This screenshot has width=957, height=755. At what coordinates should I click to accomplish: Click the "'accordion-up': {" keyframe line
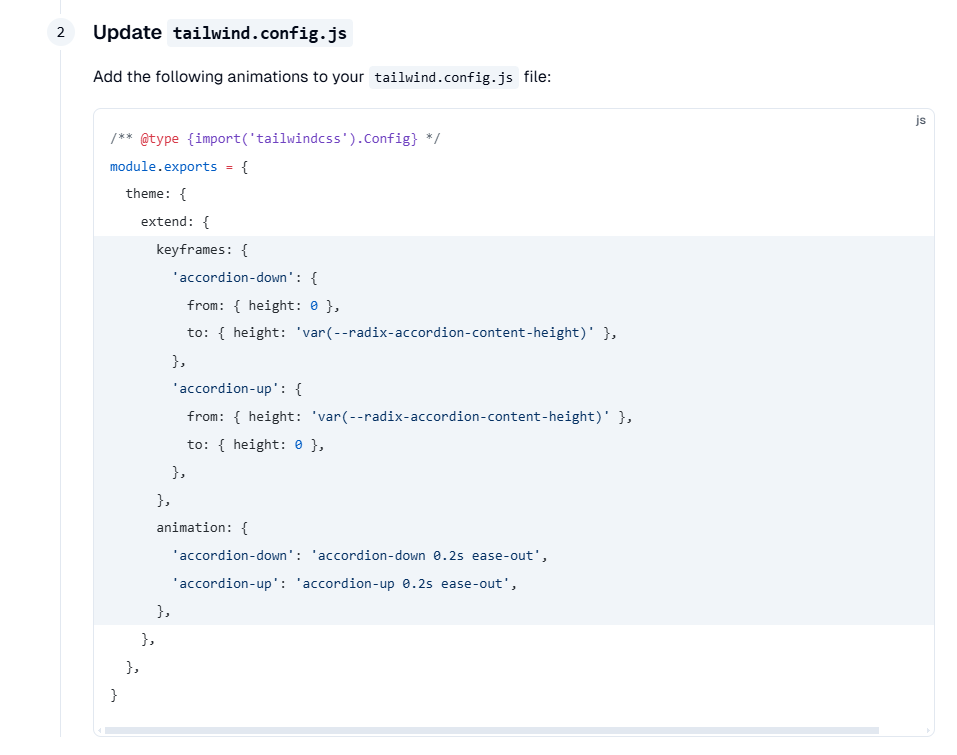(x=237, y=389)
